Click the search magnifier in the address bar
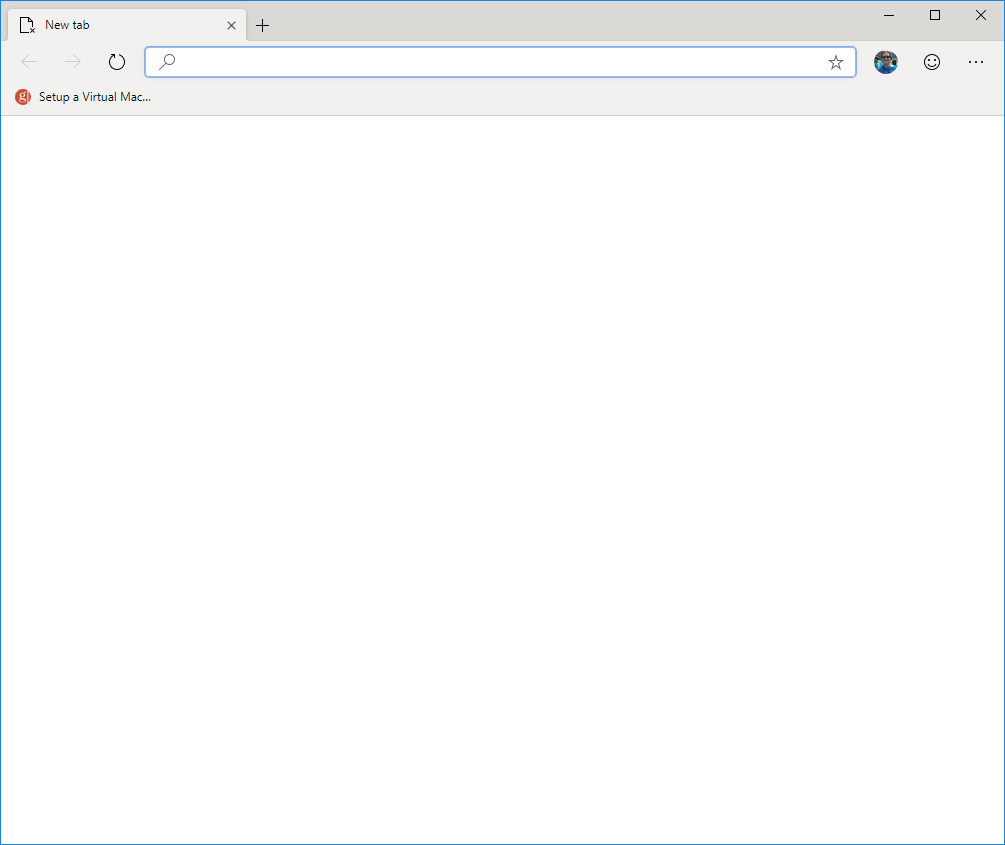This screenshot has height=845, width=1005. (x=166, y=61)
